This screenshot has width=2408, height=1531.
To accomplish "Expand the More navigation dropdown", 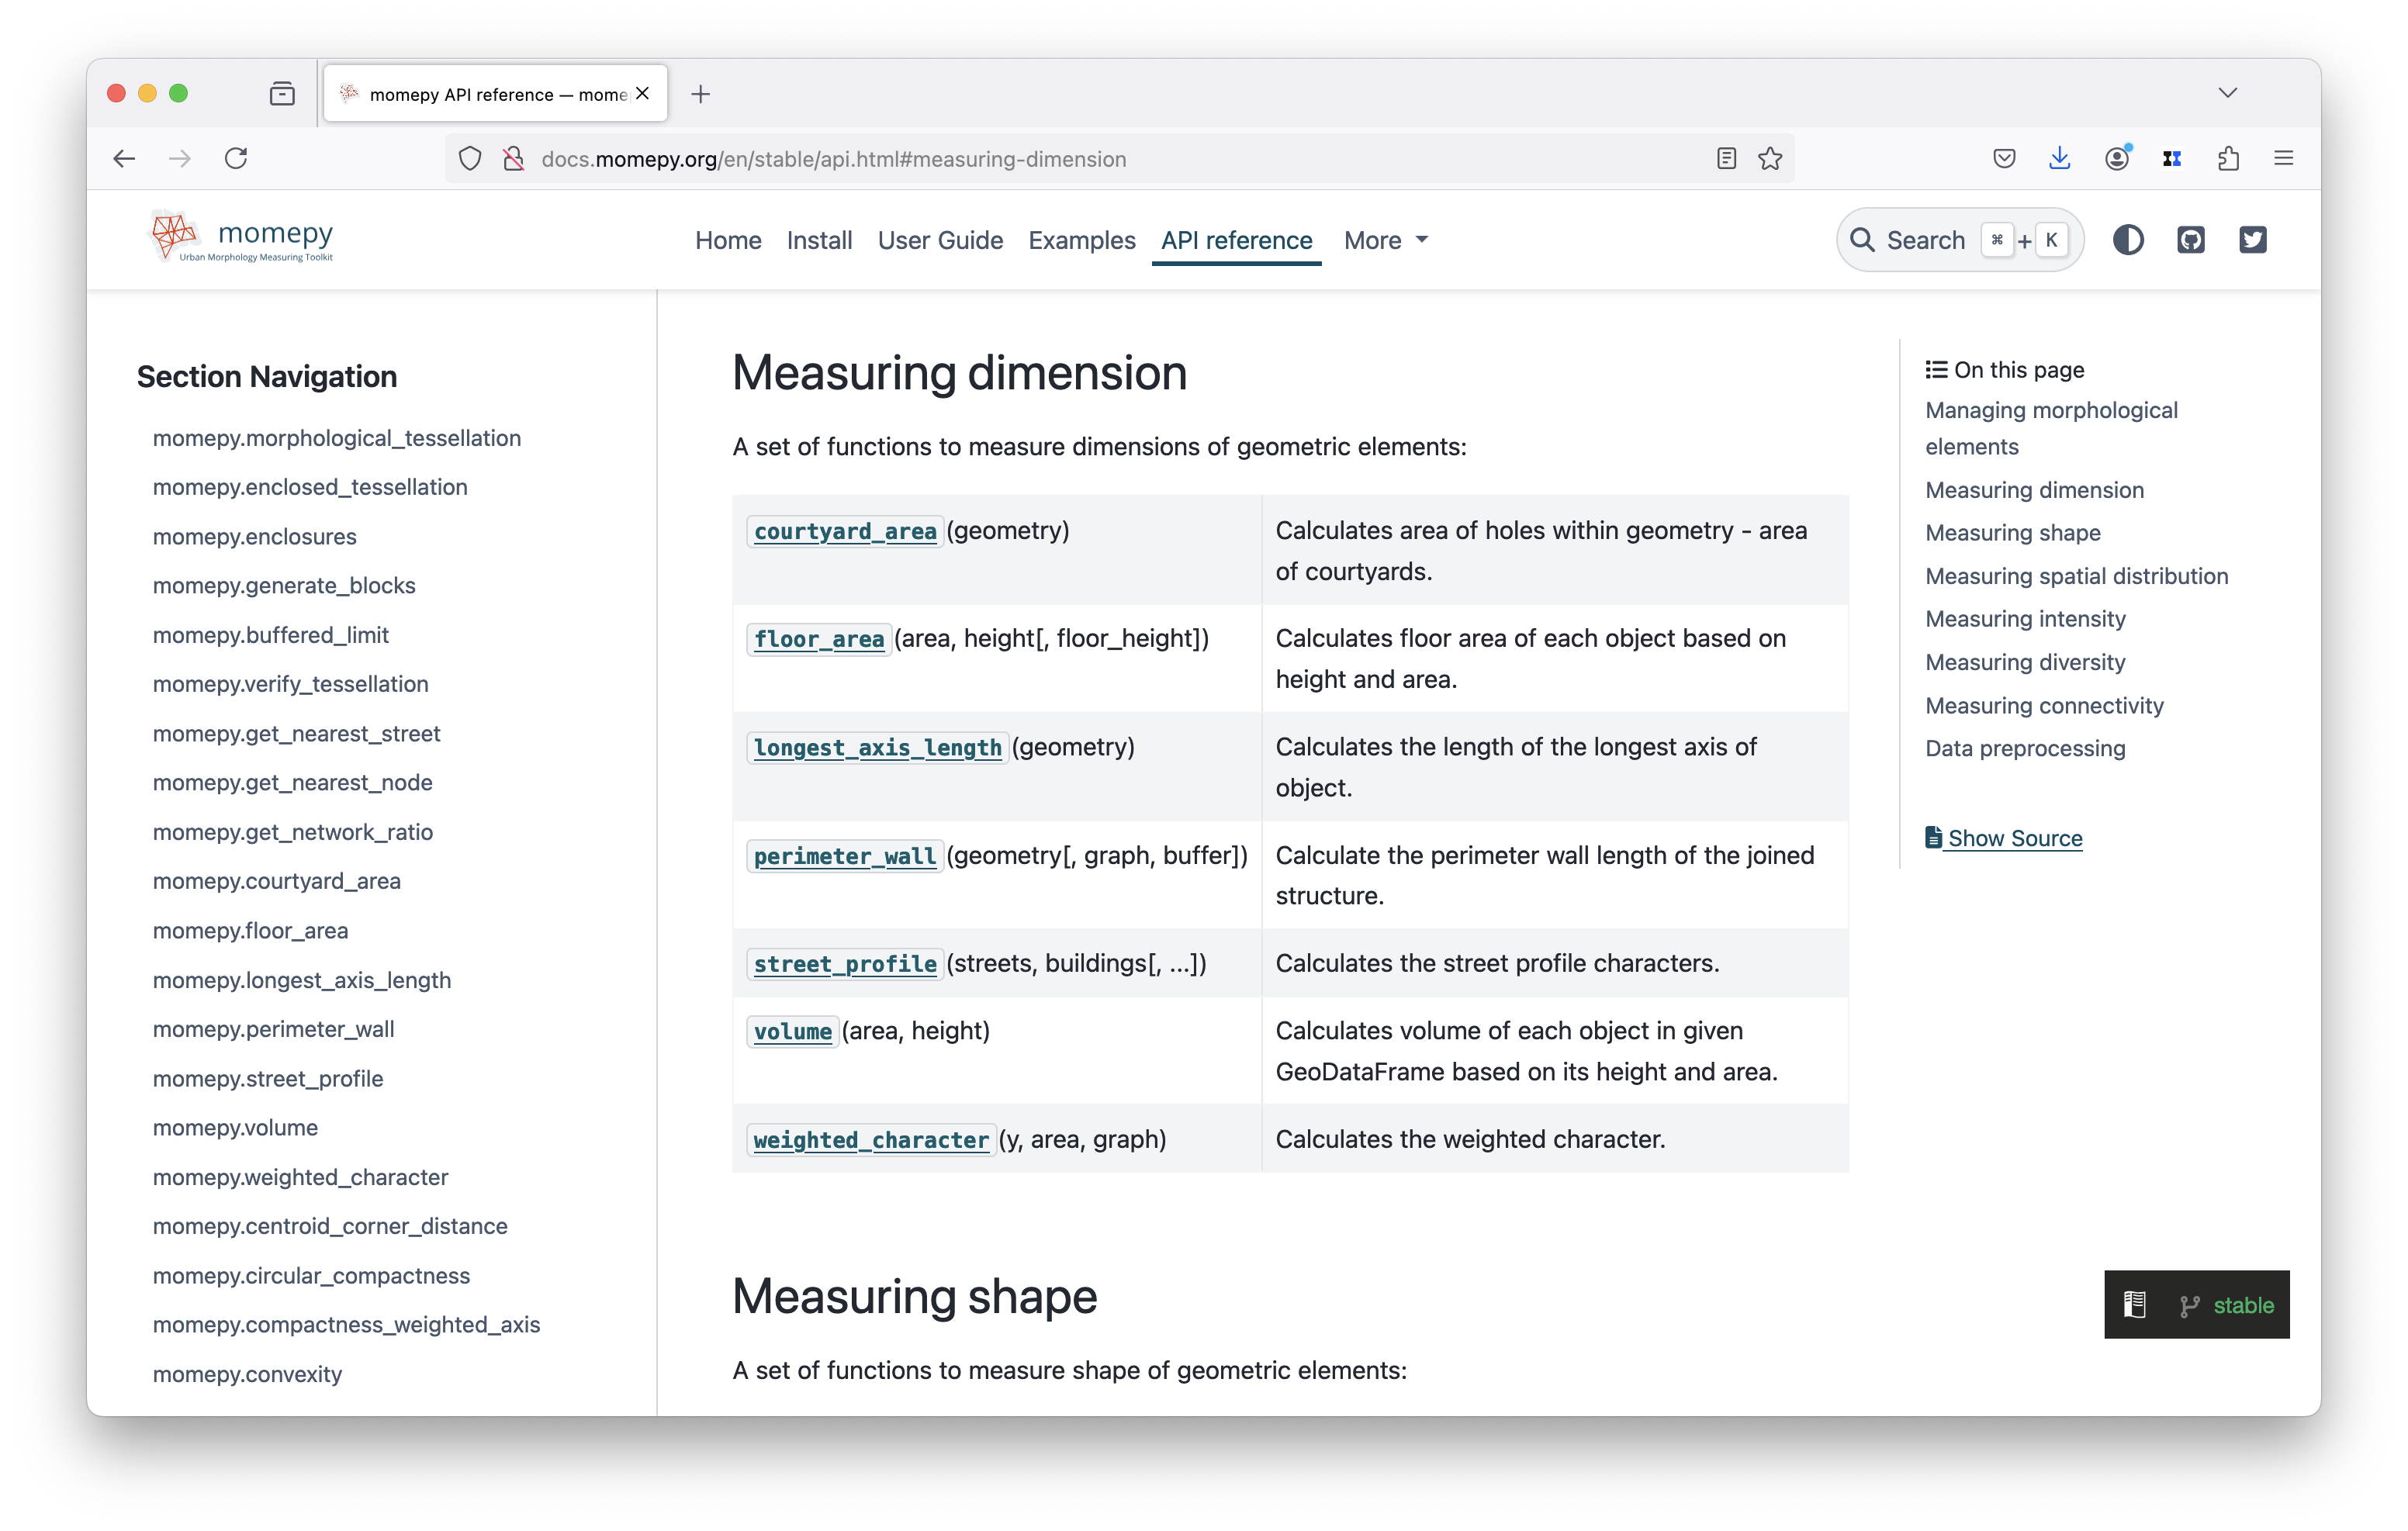I will coord(1385,240).
